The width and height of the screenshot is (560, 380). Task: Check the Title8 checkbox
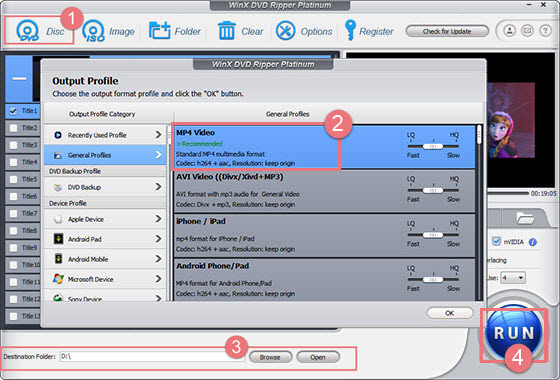(x=13, y=231)
